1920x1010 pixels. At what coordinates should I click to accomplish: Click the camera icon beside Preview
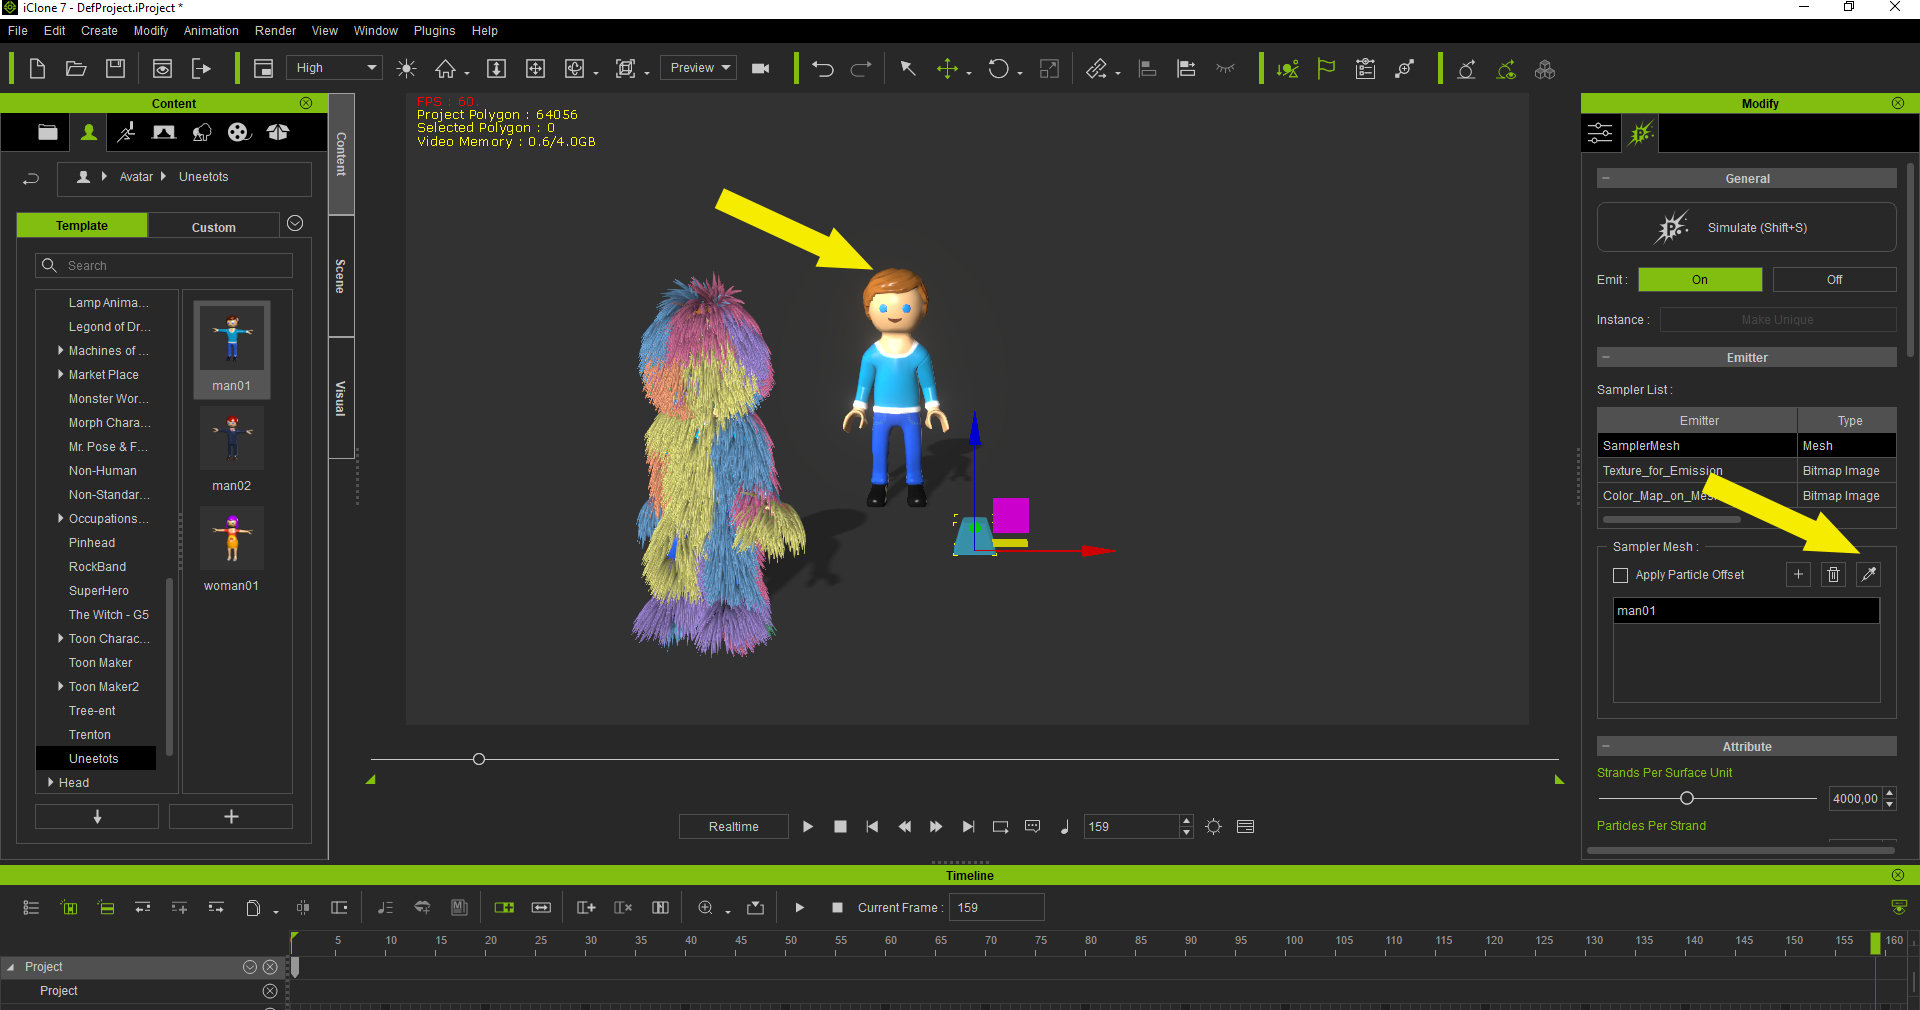coord(761,69)
